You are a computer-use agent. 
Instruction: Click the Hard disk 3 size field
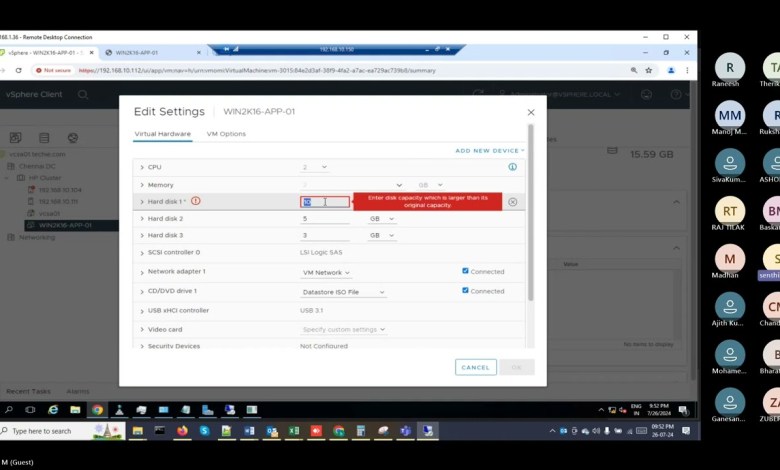tap(325, 235)
